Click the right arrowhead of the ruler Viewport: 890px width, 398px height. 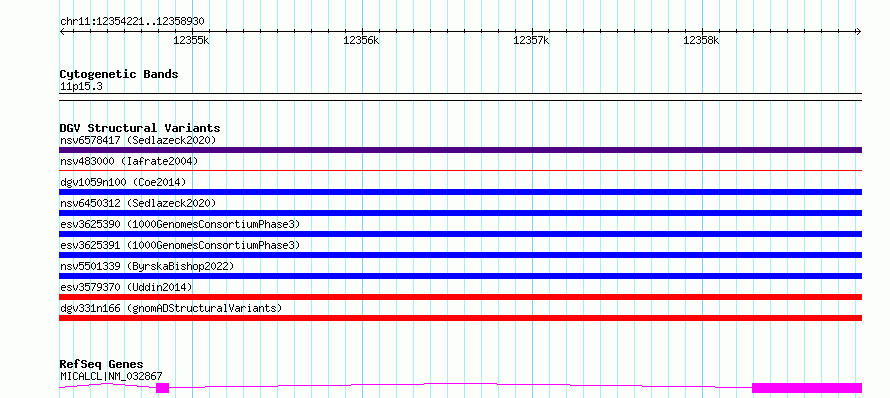pyautogui.click(x=859, y=32)
